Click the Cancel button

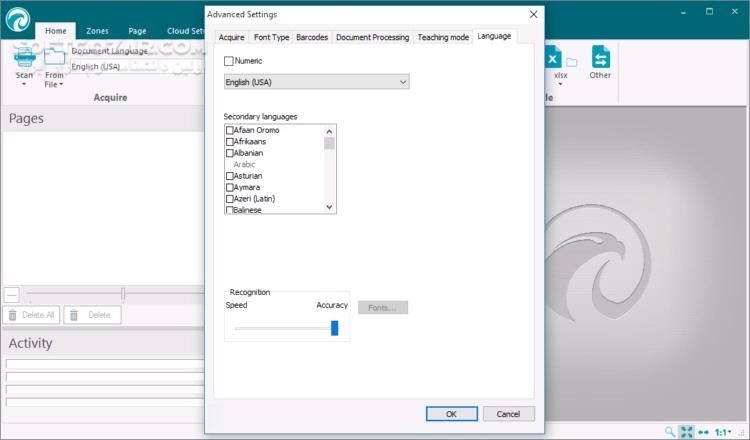tap(509, 414)
